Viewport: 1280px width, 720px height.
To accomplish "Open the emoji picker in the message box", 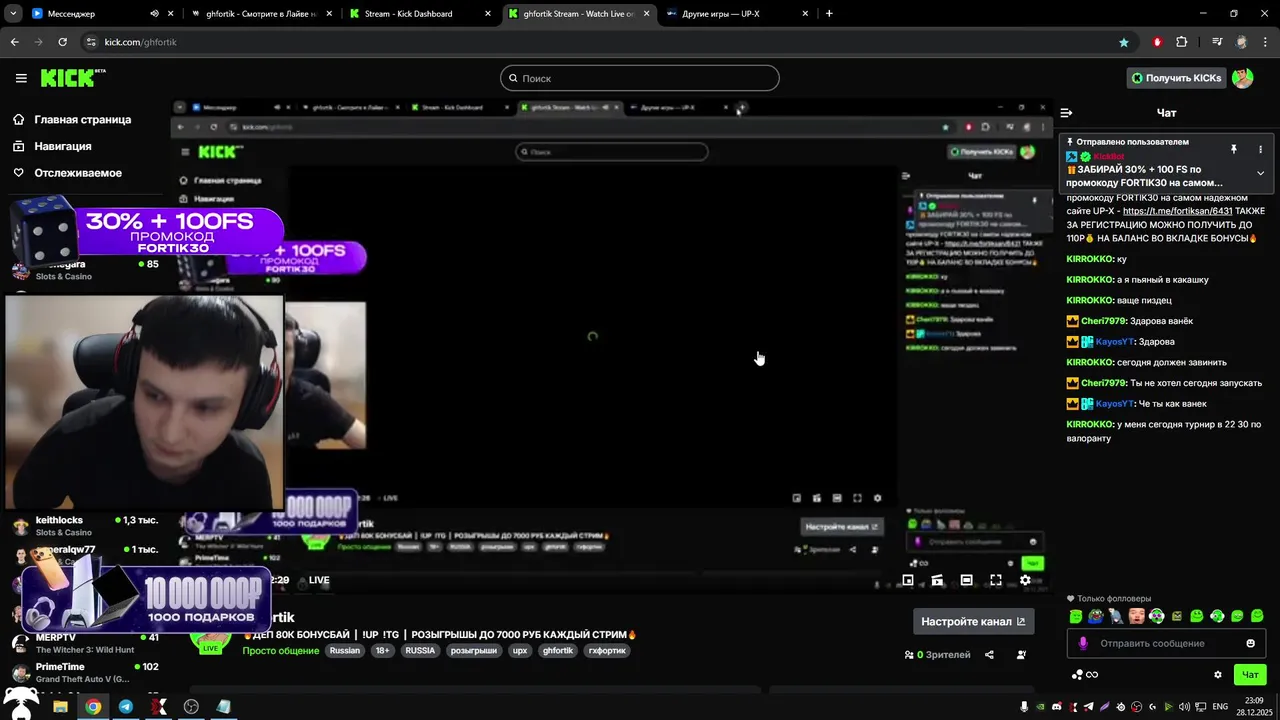I will coord(1250,643).
